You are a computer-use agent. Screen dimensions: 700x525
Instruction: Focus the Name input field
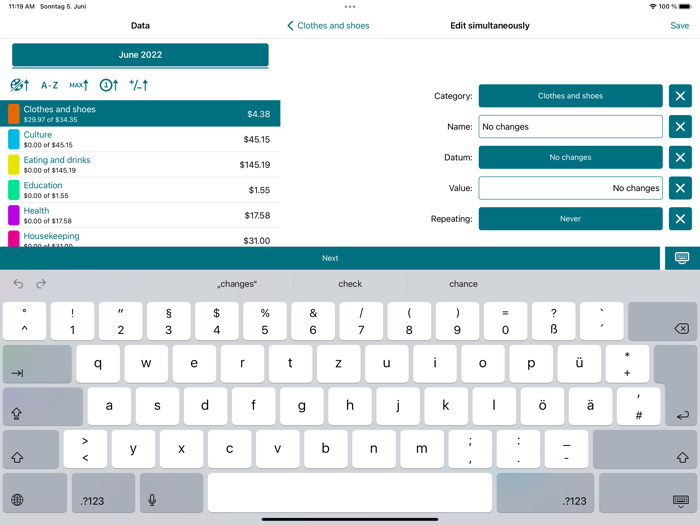[x=571, y=127]
